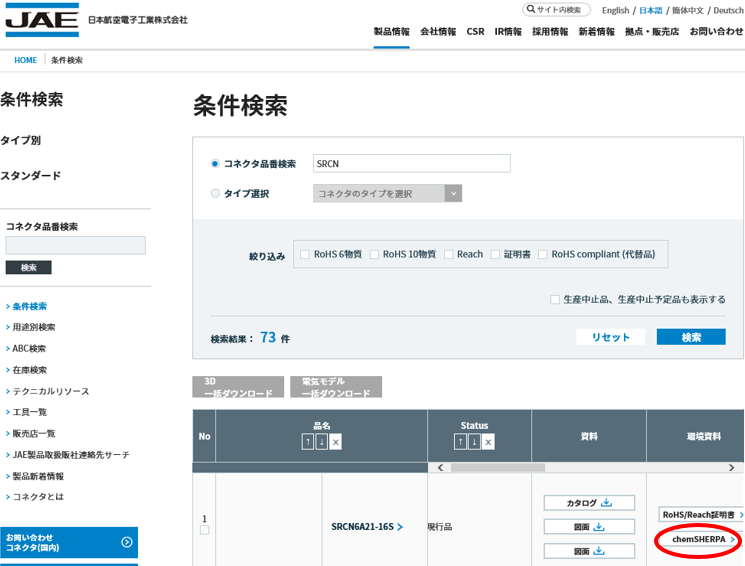Click the blue 検索 search button
This screenshot has width=745, height=566.
click(691, 337)
